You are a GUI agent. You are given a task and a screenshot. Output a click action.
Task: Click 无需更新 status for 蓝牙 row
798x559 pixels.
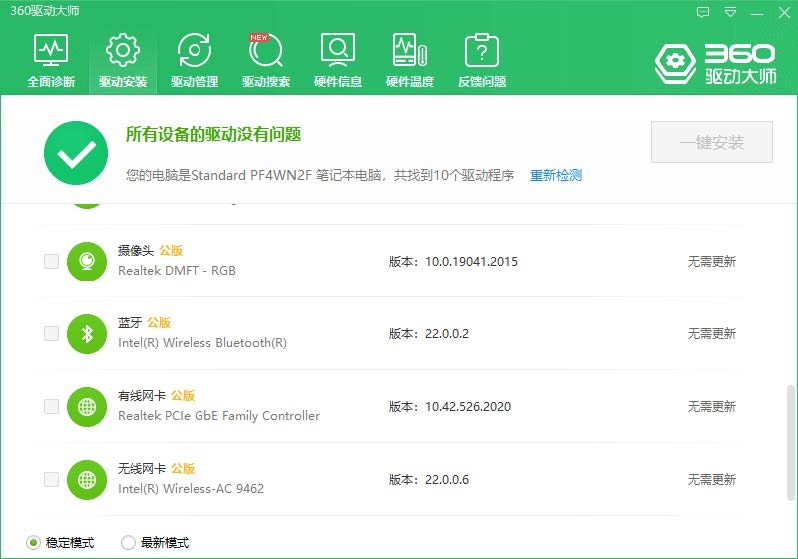click(711, 333)
